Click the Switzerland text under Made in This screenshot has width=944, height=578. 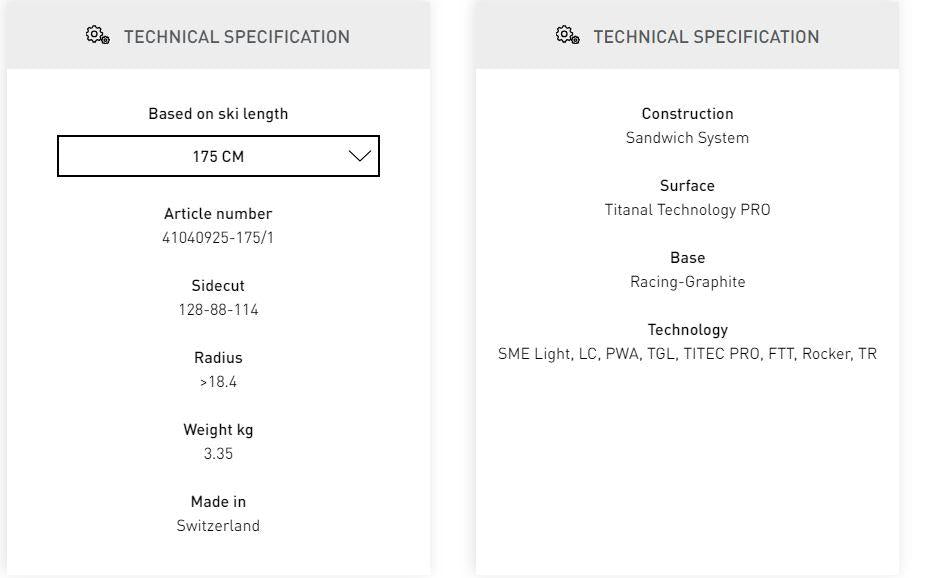click(x=218, y=526)
